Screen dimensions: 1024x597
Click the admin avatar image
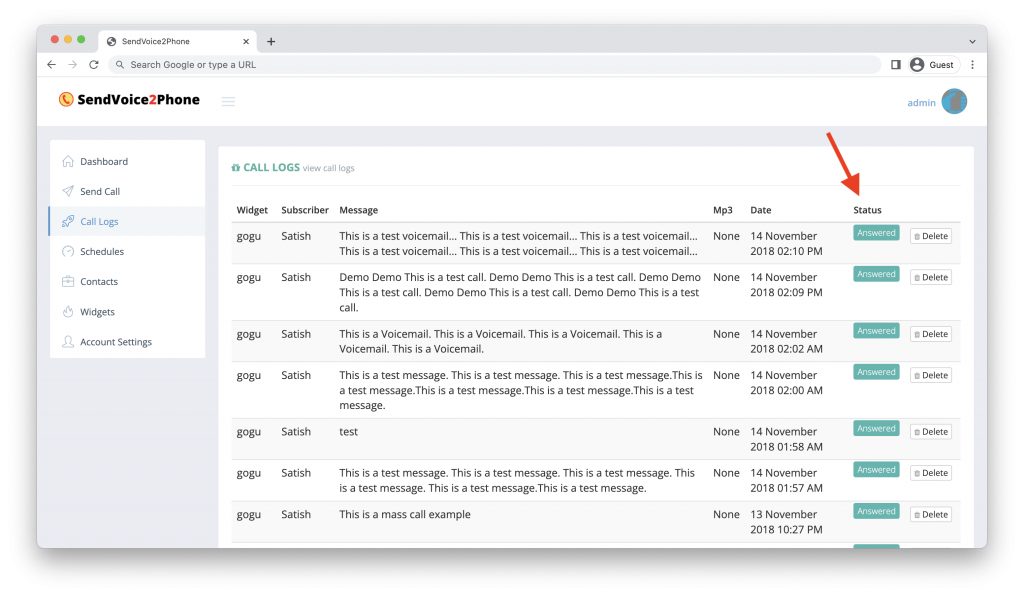(x=954, y=102)
